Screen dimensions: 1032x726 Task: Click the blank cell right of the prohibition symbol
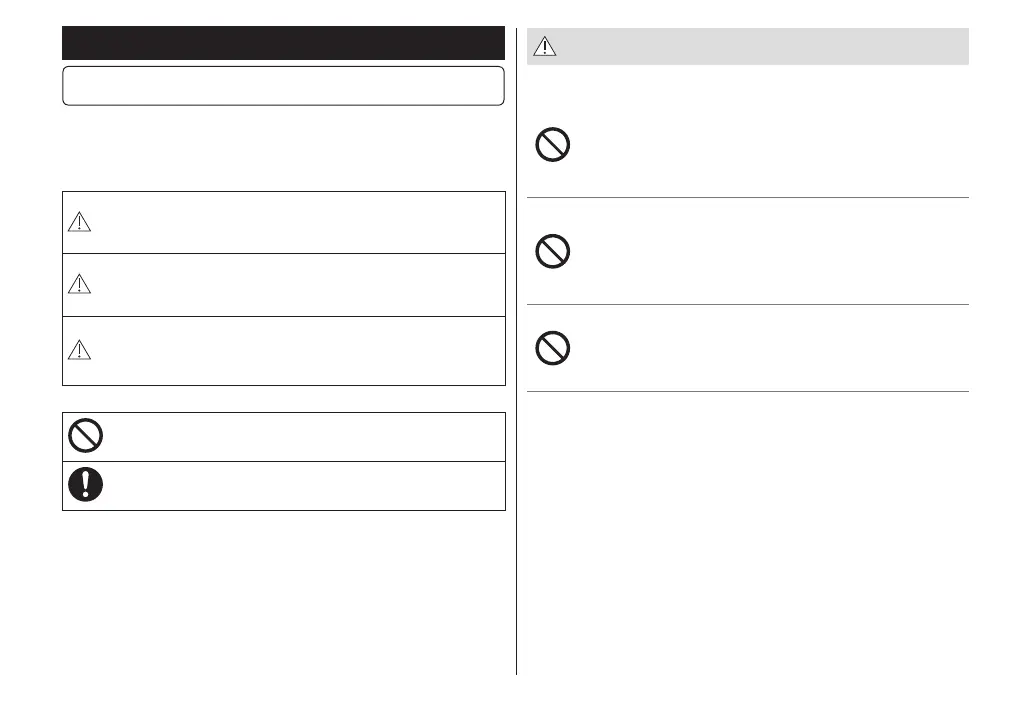pyautogui.click(x=300, y=437)
